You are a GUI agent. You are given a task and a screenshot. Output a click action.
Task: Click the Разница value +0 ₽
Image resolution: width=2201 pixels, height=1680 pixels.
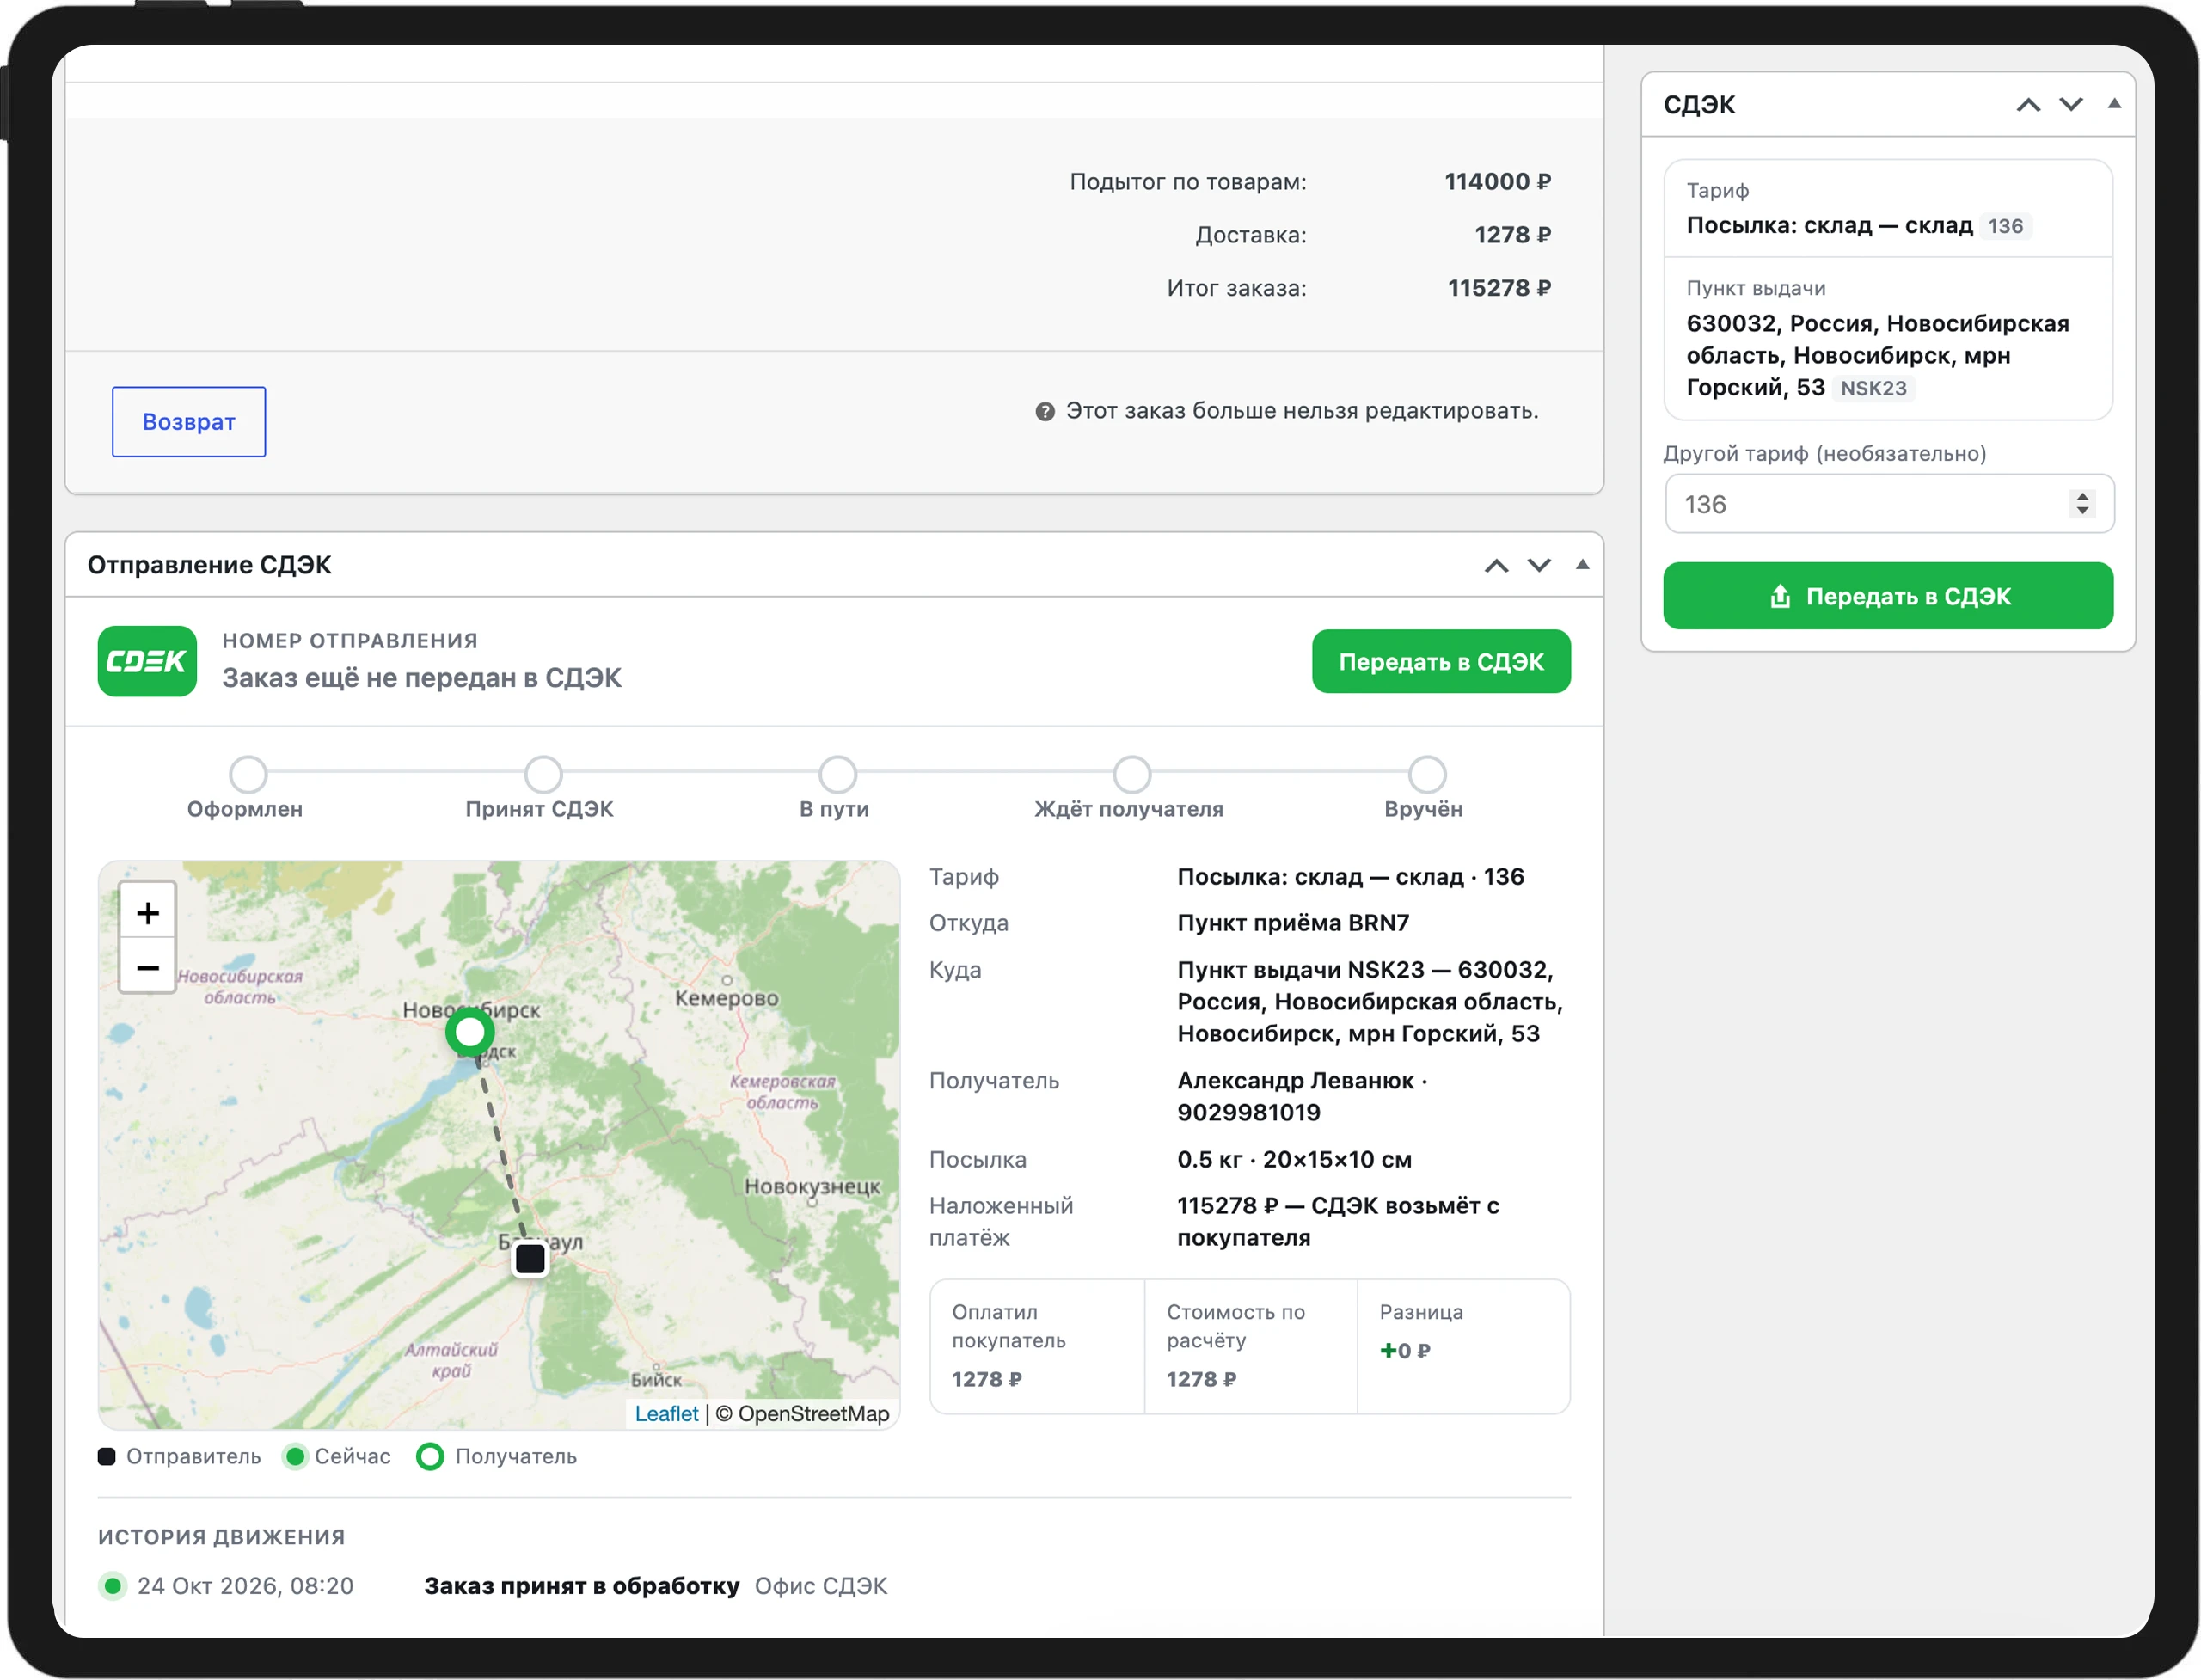click(1405, 1351)
